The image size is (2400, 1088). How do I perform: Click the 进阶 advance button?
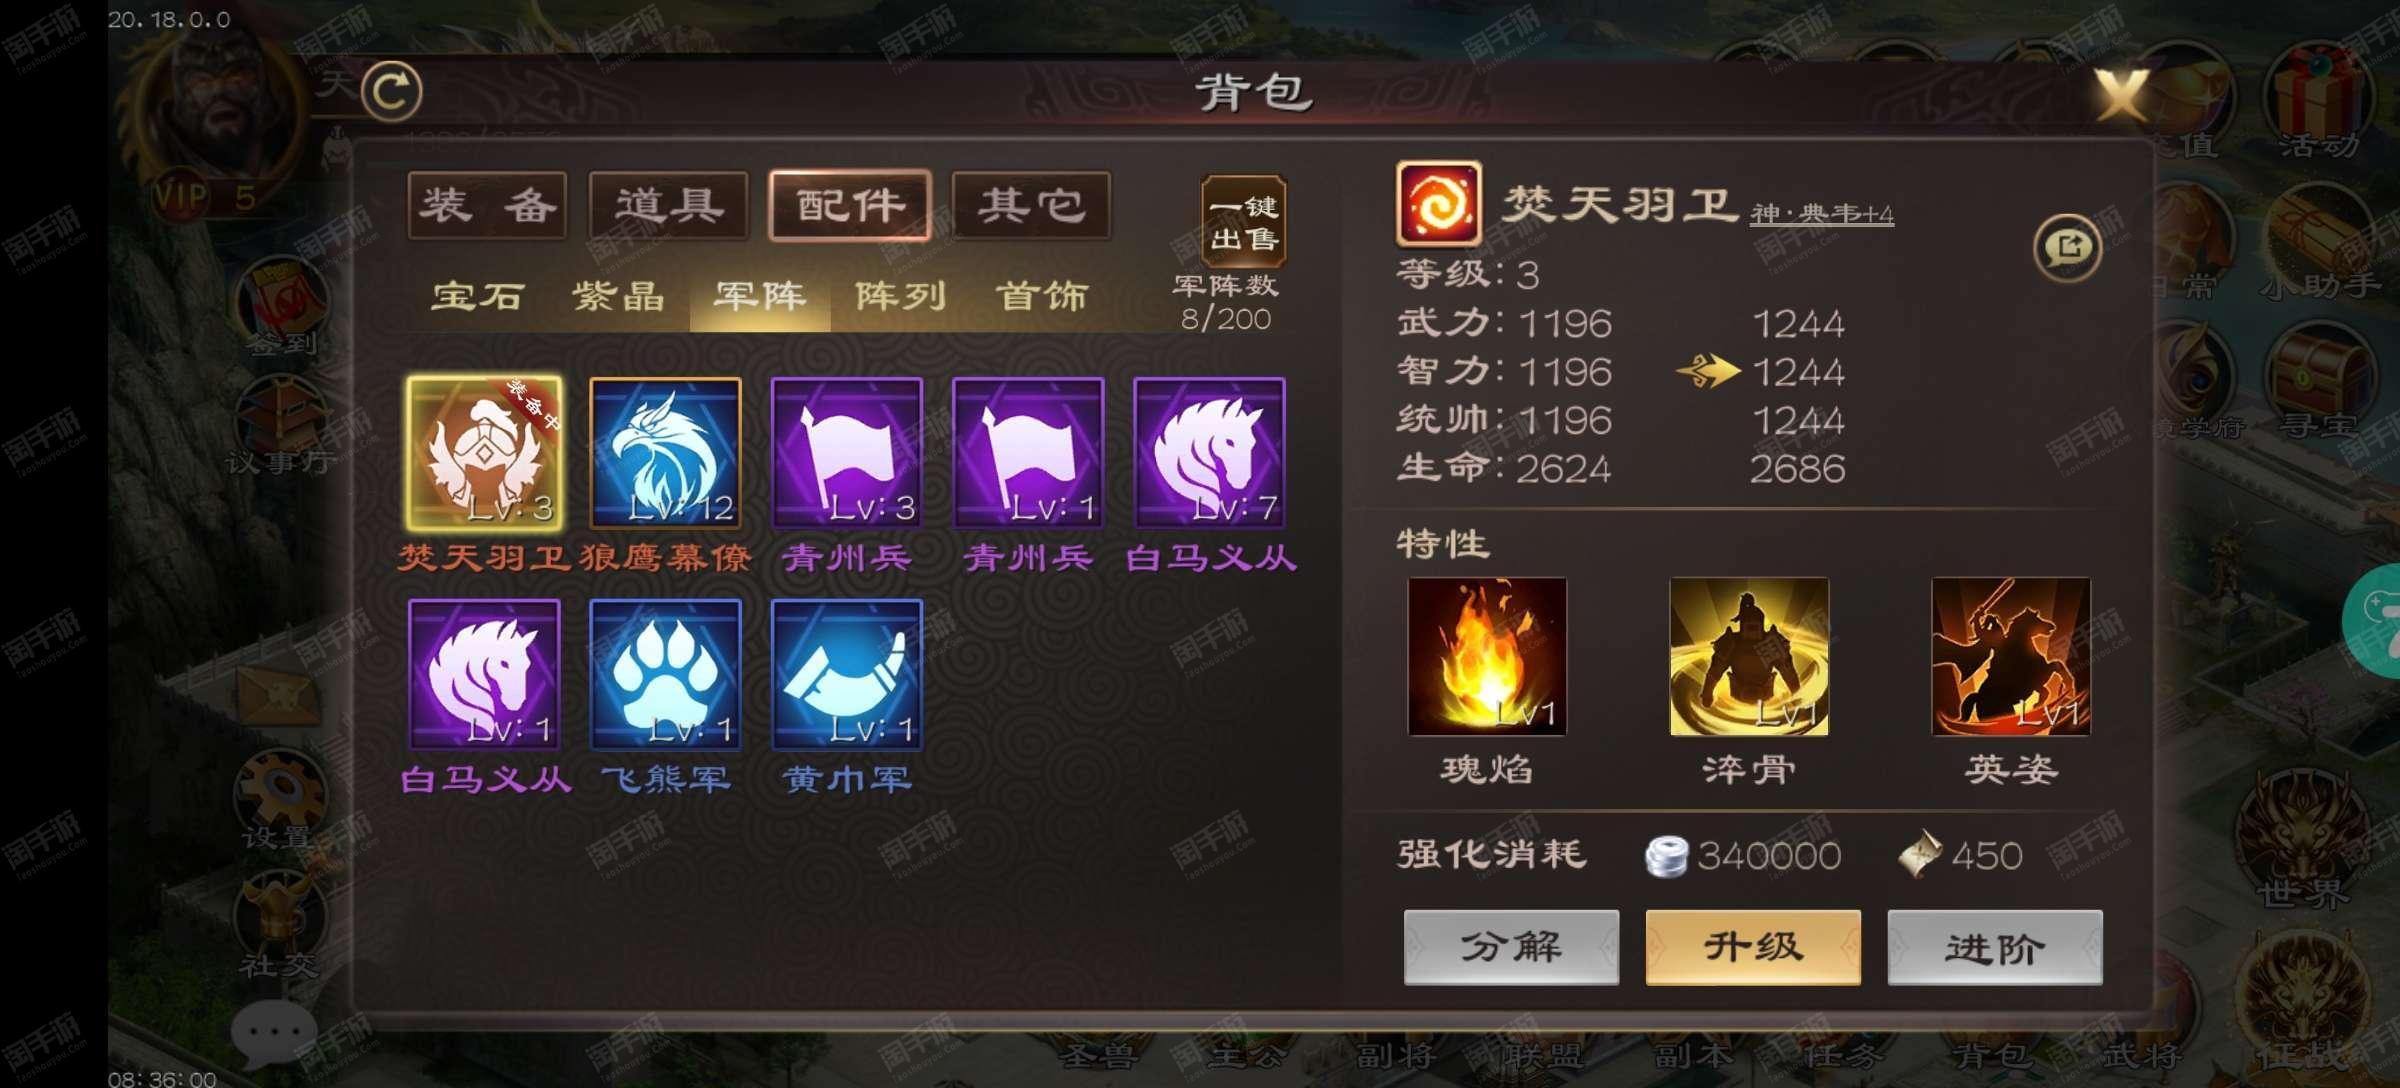tap(1995, 947)
